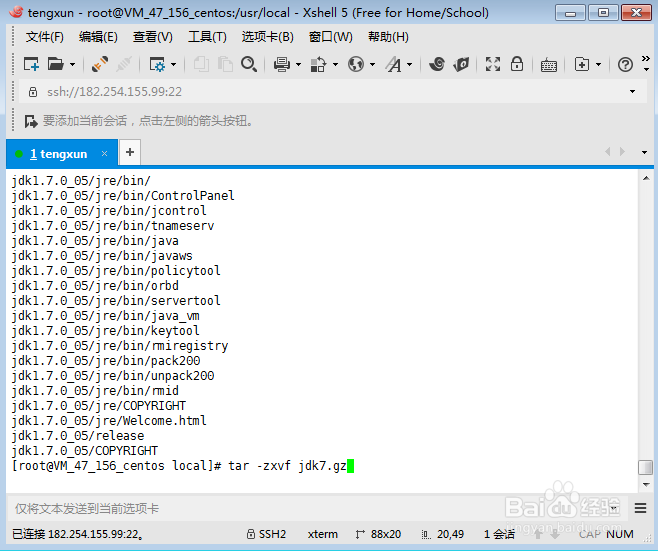Click the globe encoding icon
658x551 pixels.
click(356, 64)
